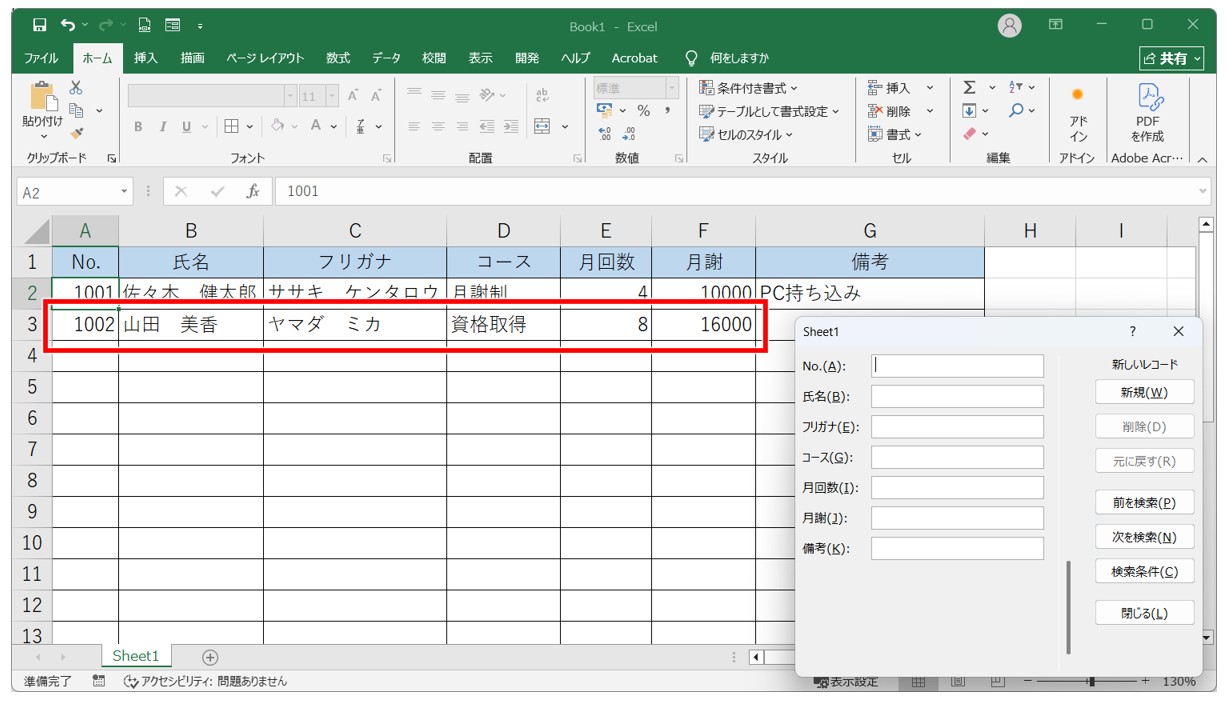1226x702 pixels.
Task: Open the Add-ins (アドイン) icon
Action: click(1077, 116)
